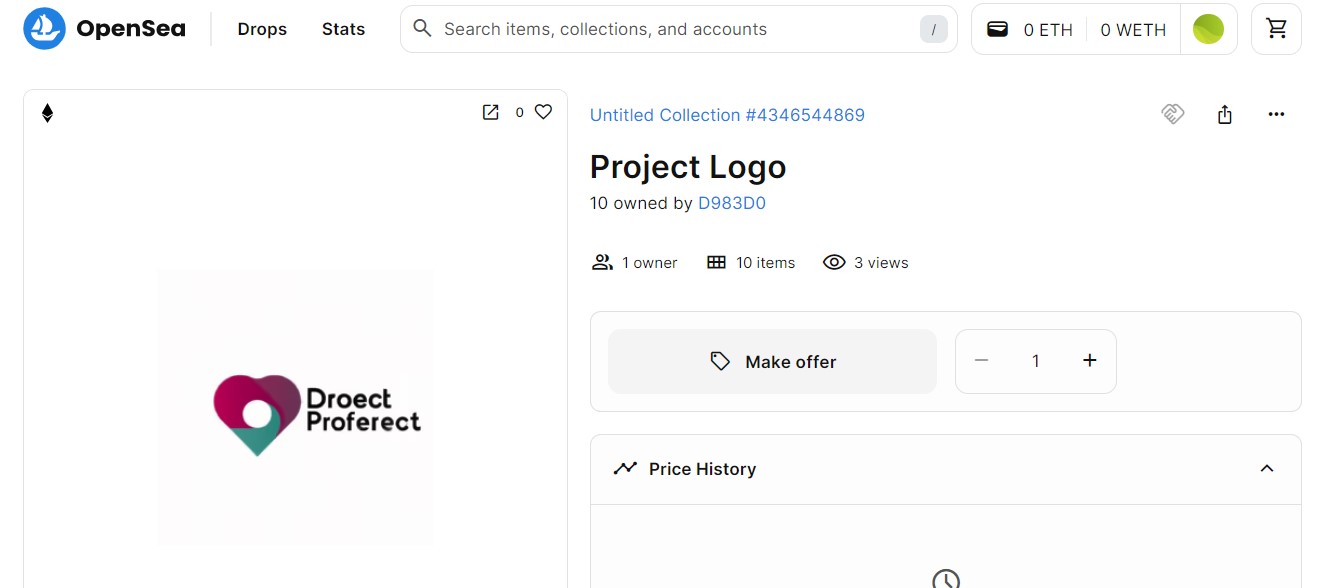Open the shopping cart

[1276, 29]
